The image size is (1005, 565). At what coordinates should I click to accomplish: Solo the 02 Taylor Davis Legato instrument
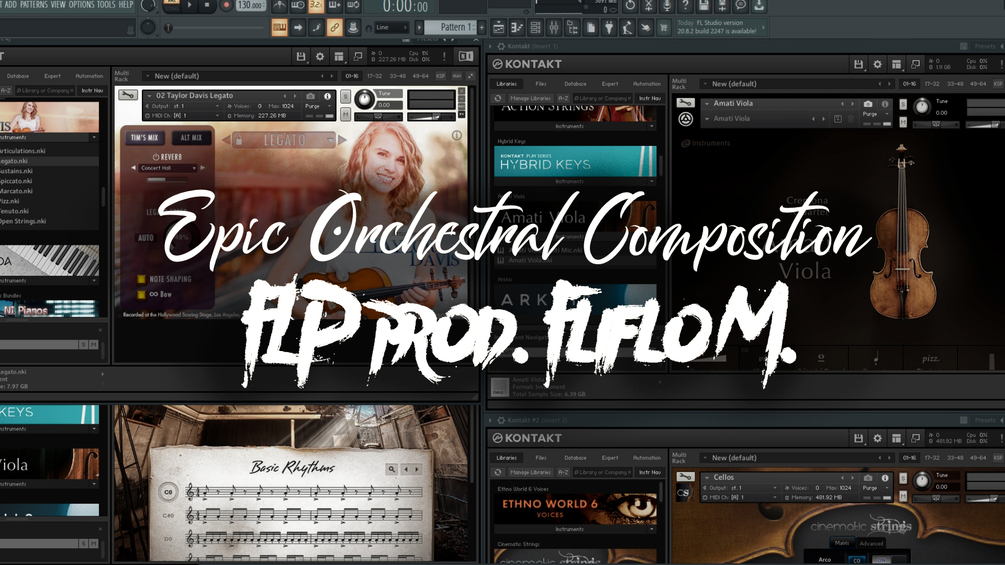[345, 97]
